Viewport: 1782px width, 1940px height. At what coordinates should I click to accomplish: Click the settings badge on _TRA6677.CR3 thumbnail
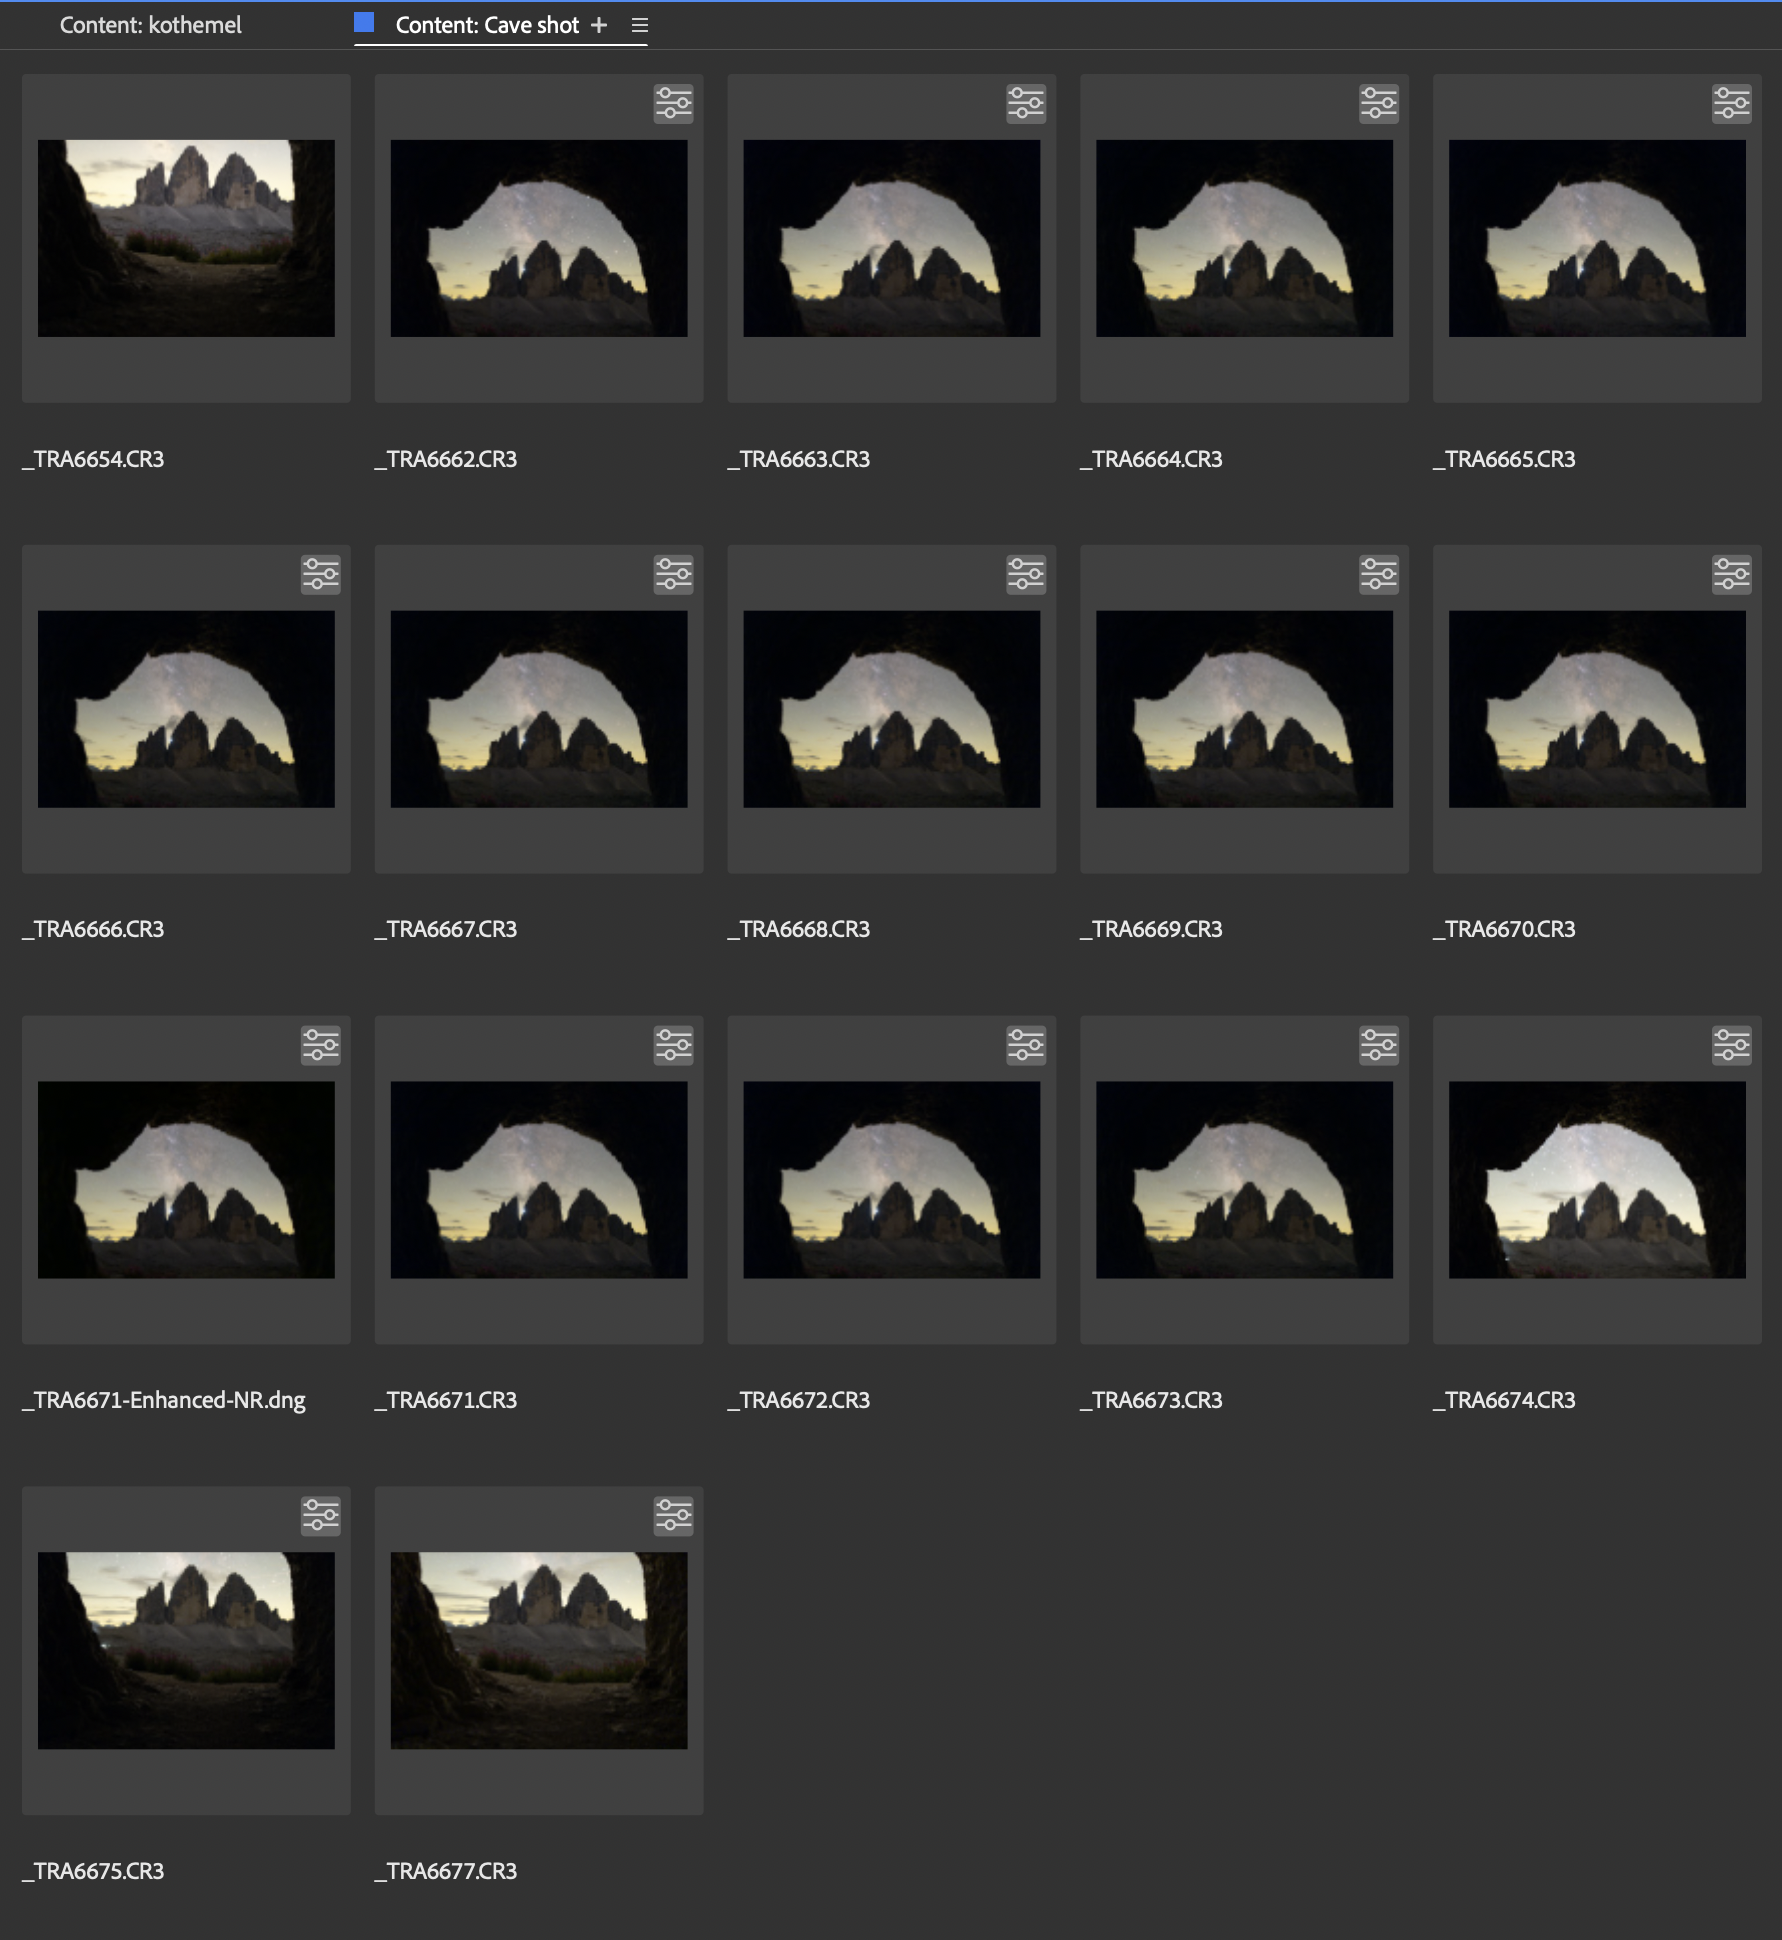[673, 1517]
